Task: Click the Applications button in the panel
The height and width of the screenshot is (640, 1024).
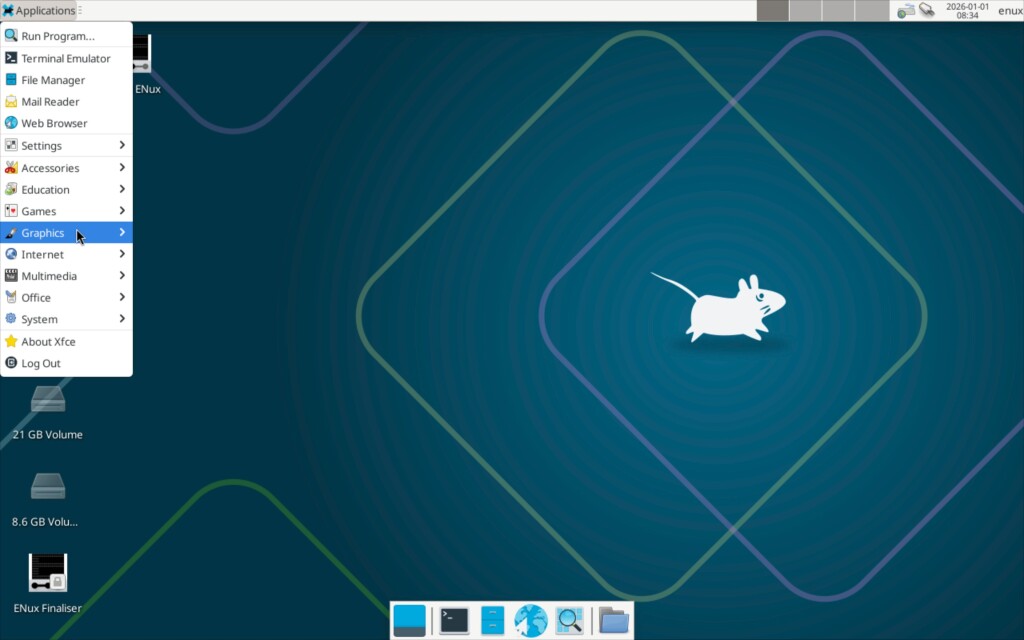Action: tap(39, 10)
